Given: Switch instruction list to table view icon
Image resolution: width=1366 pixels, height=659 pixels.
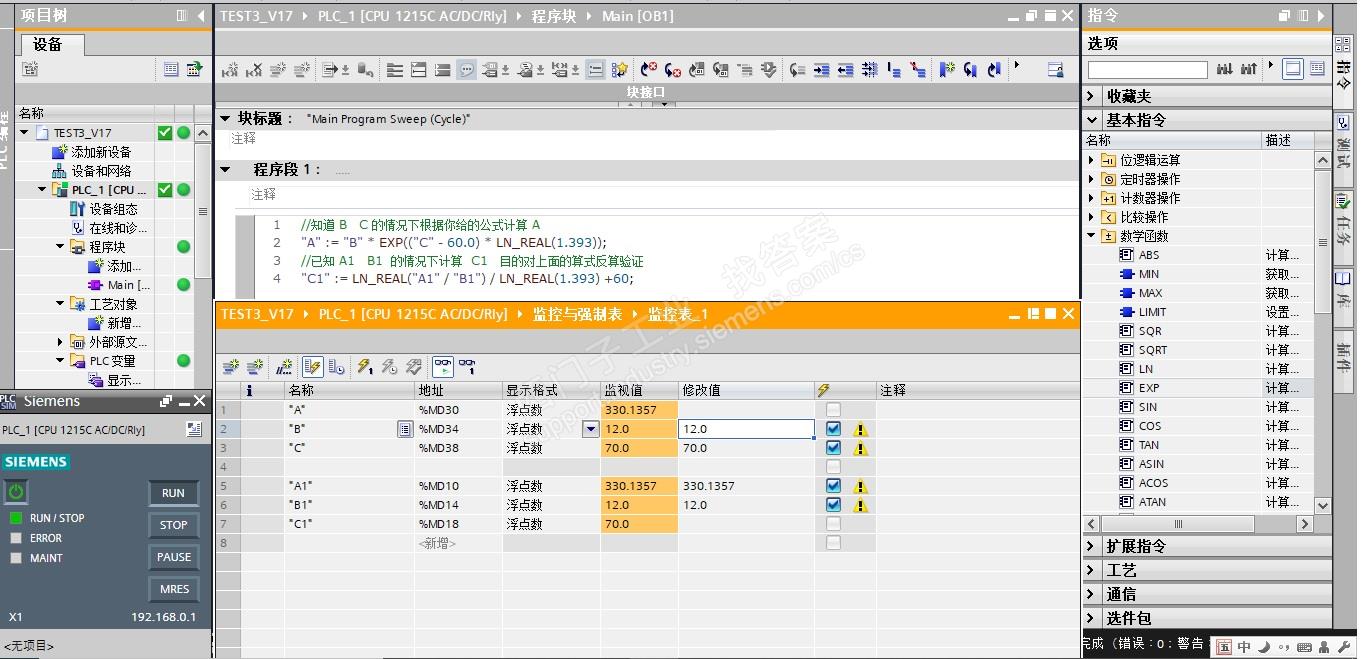Looking at the screenshot, I should tap(1317, 69).
